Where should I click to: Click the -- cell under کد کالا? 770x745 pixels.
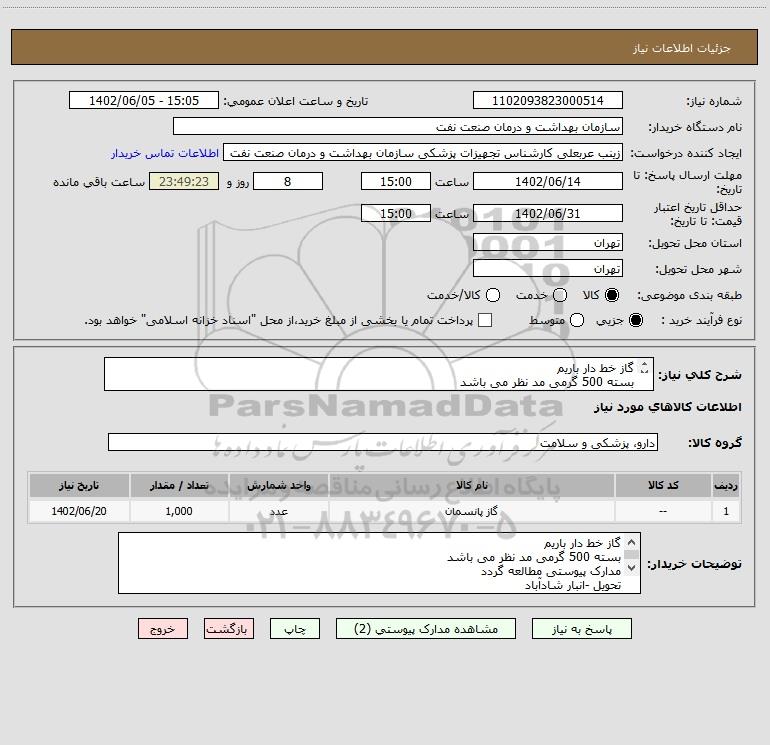pos(663,511)
